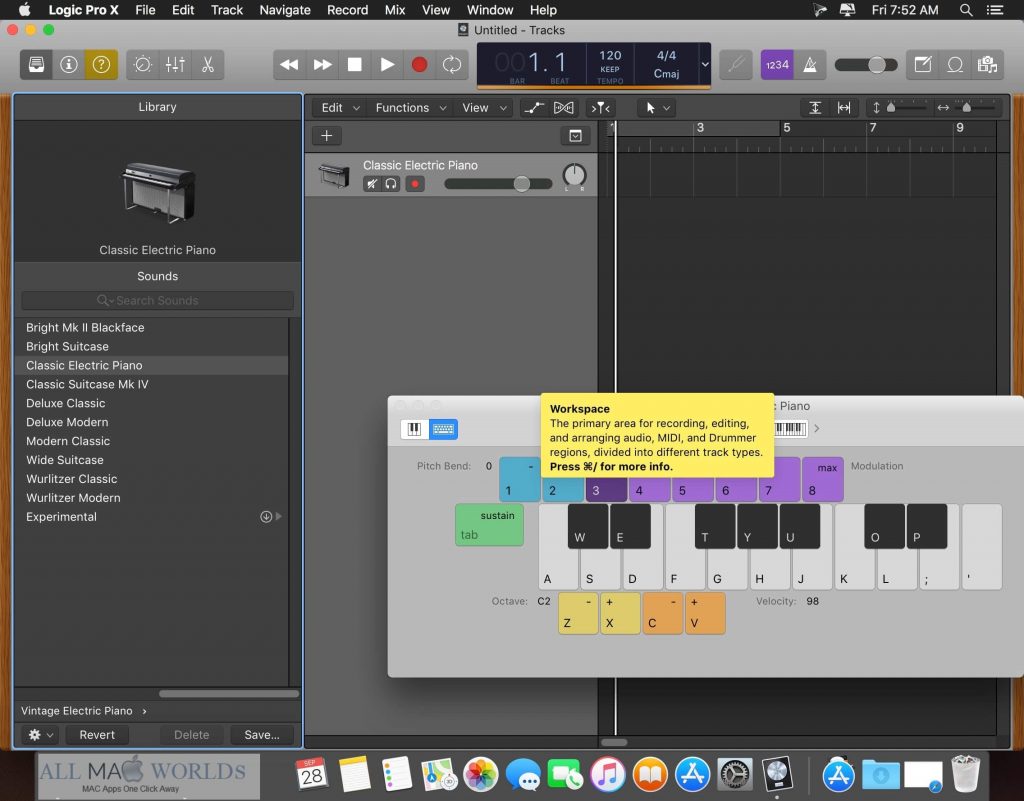The width and height of the screenshot is (1024, 801).
Task: Toggle horizontal auto zoom button
Action: pyautogui.click(x=844, y=108)
